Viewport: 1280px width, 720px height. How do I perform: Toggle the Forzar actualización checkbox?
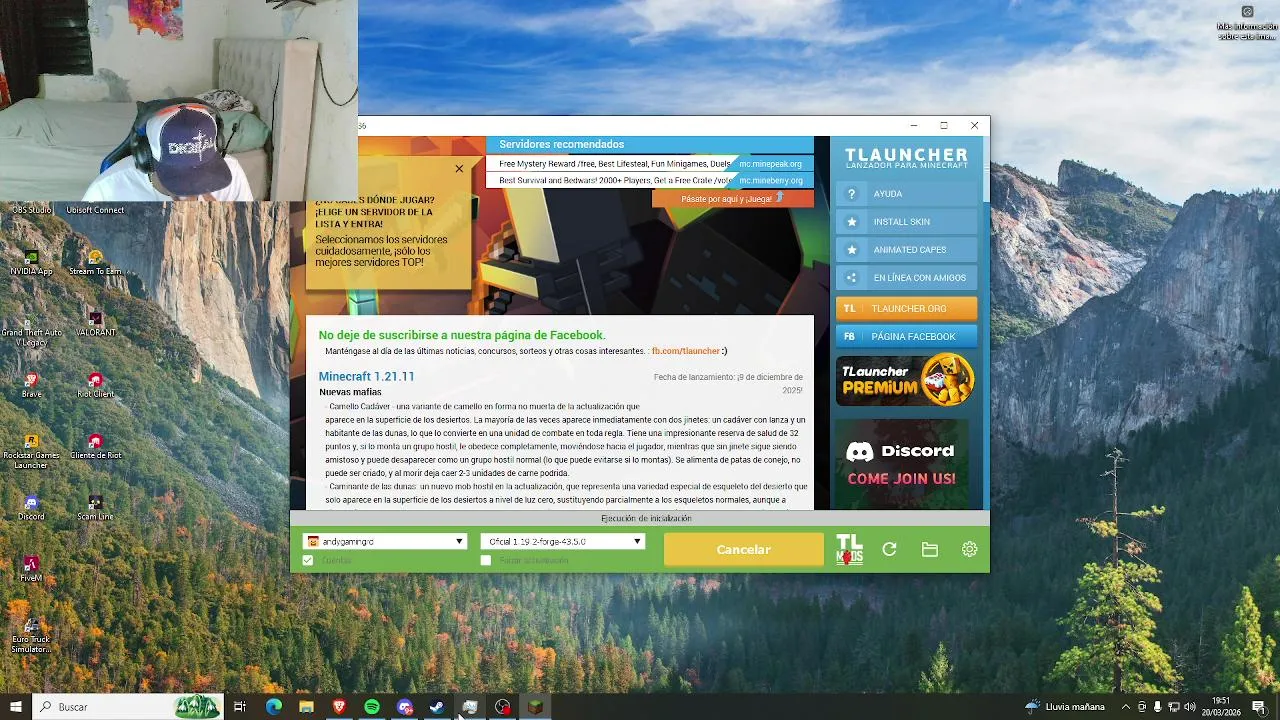(486, 560)
